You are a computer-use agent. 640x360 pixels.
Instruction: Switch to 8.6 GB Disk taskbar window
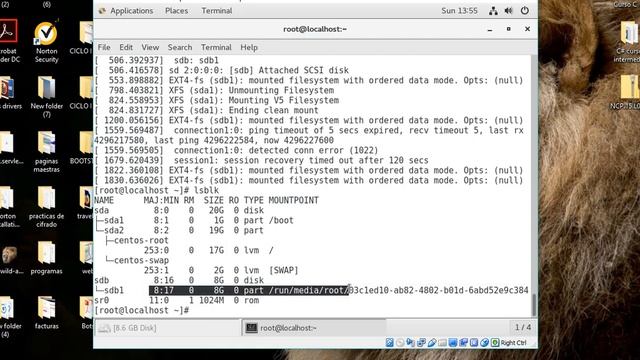click(167, 328)
